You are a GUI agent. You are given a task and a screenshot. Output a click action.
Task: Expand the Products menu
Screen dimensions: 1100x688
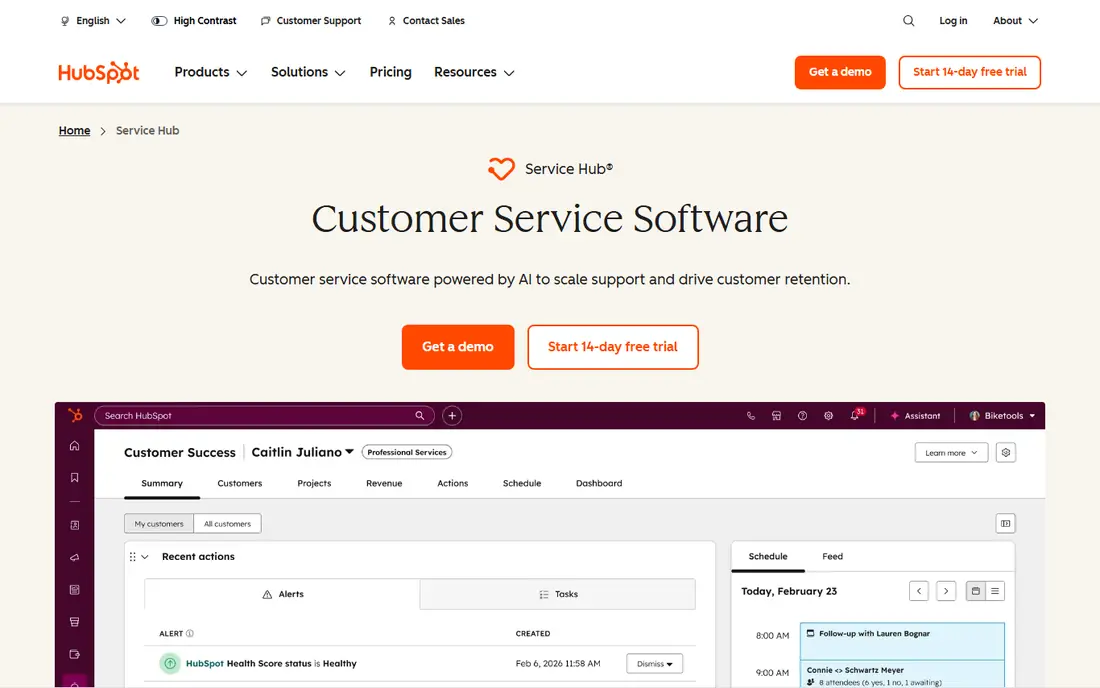(210, 72)
